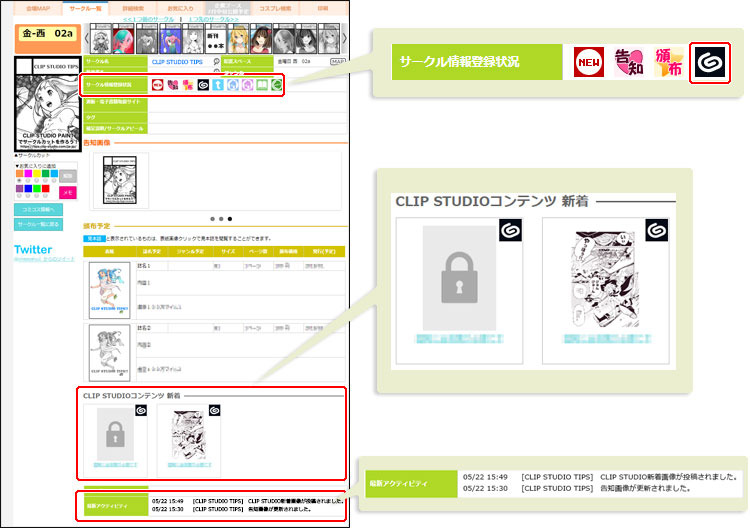Select the red favorite color swatch
The image size is (750, 528).
click(45, 188)
